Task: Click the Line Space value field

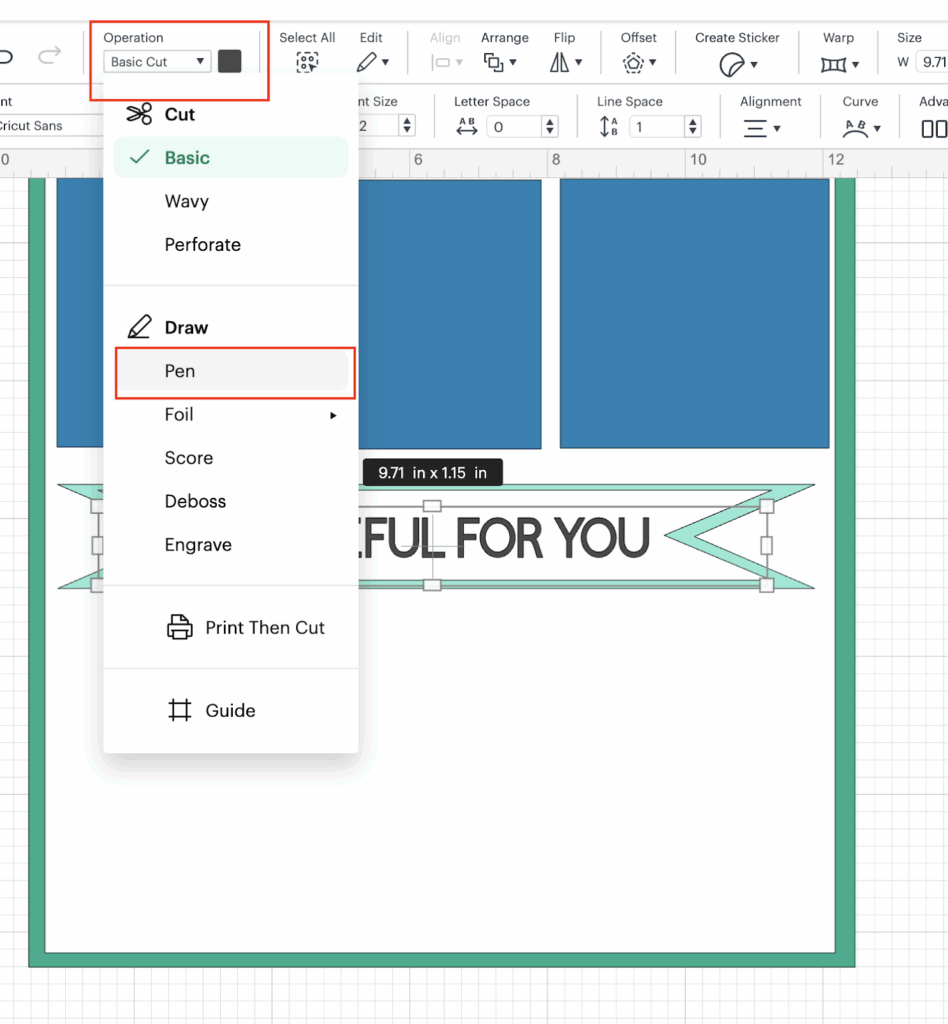Action: click(x=657, y=127)
